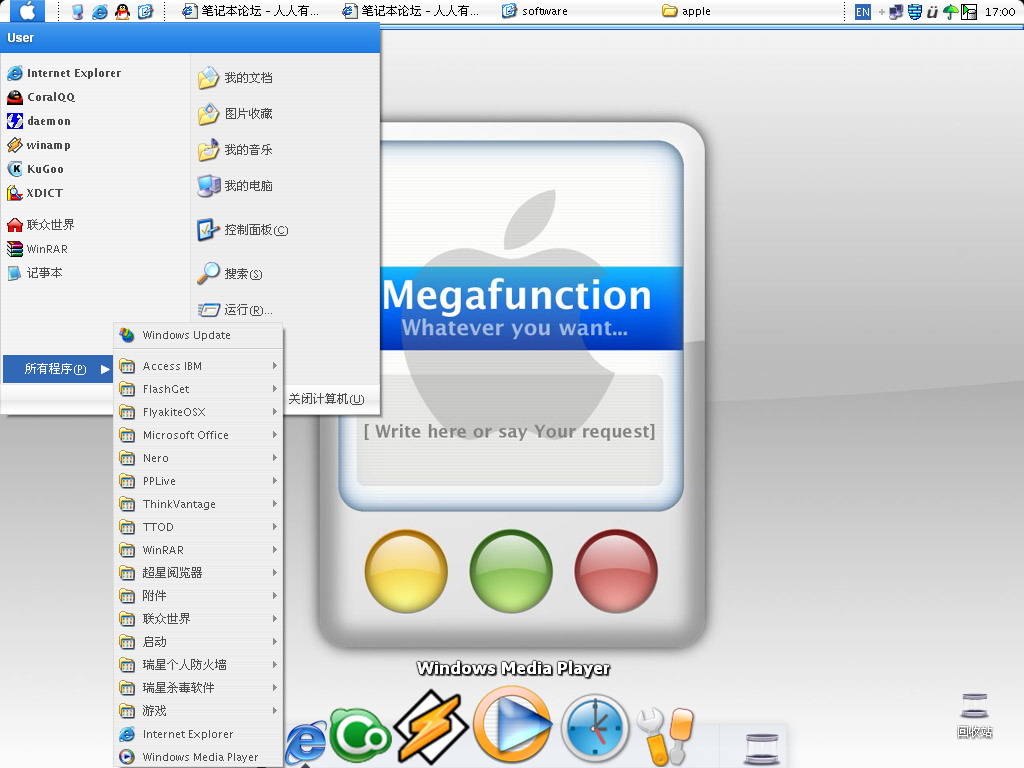Expand the FlashGet submenu arrow
Viewport: 1024px width, 768px height.
(275, 389)
